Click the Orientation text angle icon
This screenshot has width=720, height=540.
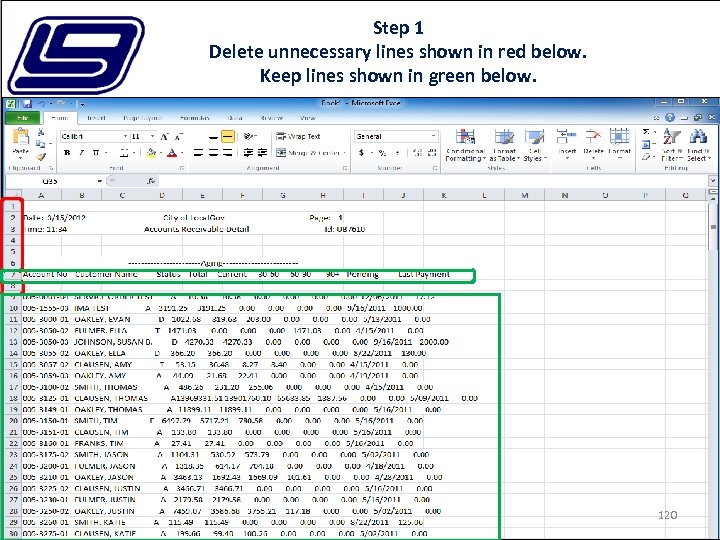pyautogui.click(x=249, y=136)
